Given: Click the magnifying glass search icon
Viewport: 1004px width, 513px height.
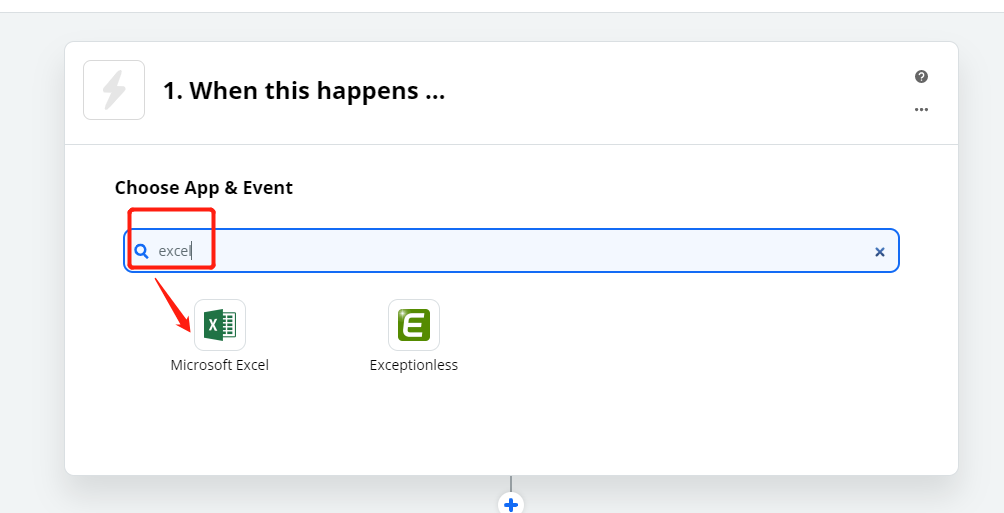Looking at the screenshot, I should pyautogui.click(x=142, y=251).
